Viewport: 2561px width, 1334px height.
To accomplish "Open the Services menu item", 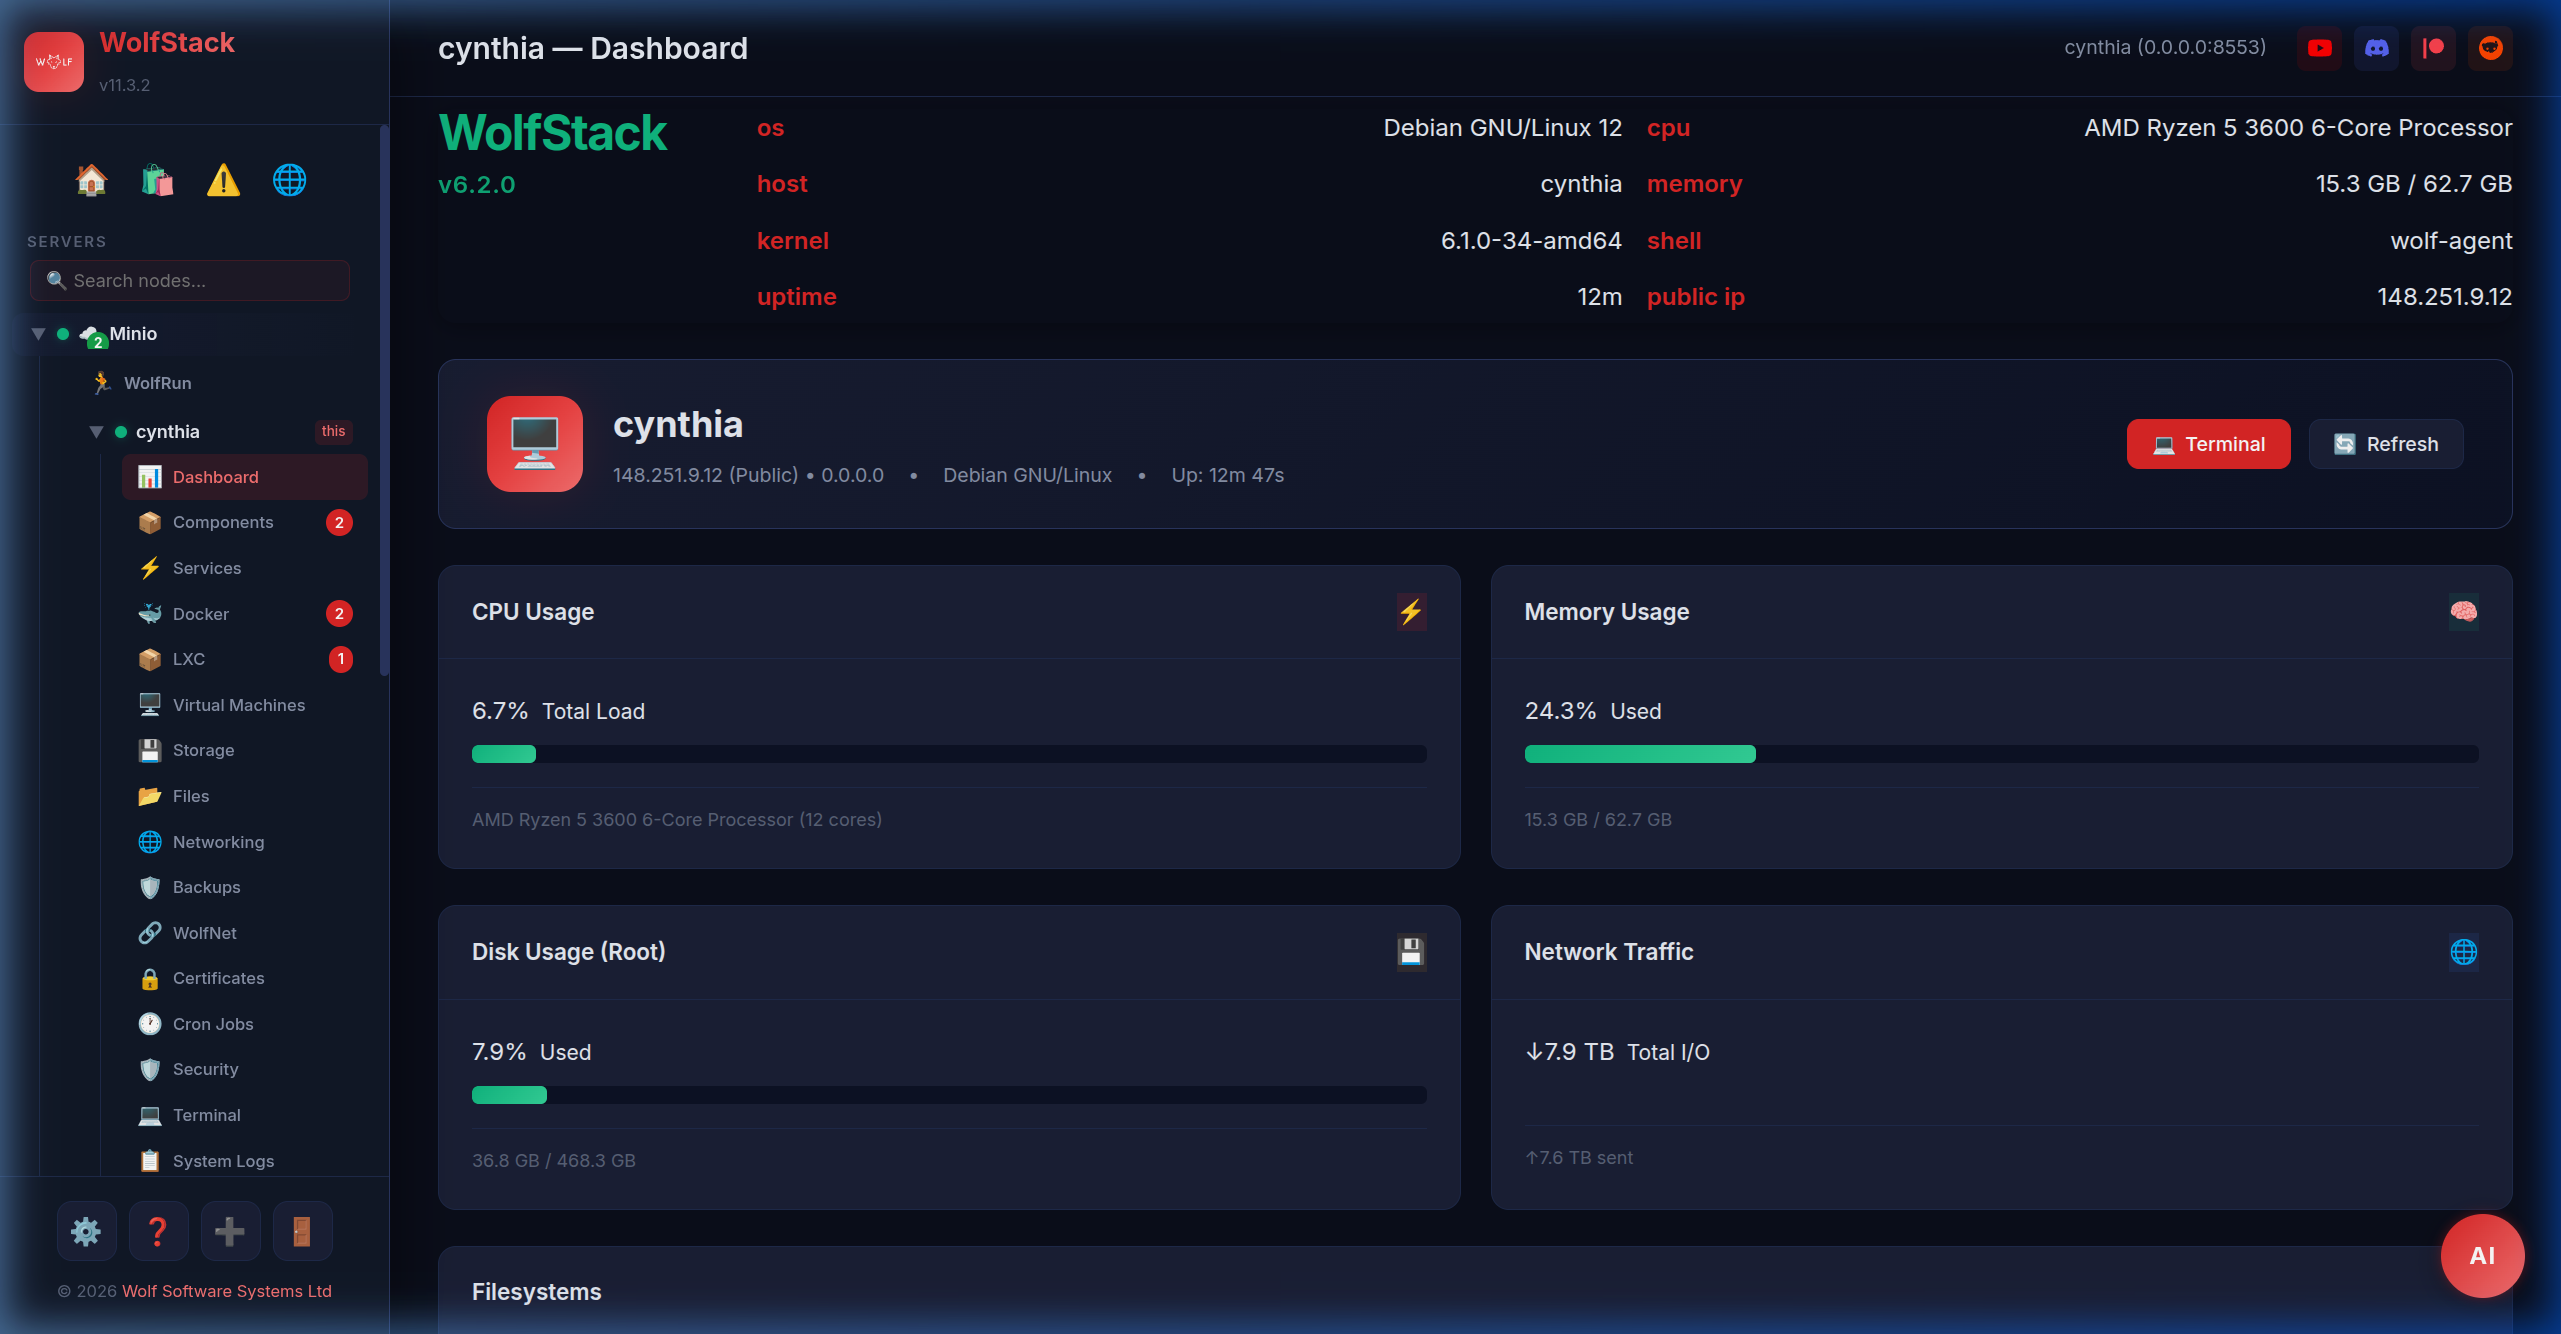I will coord(244,568).
